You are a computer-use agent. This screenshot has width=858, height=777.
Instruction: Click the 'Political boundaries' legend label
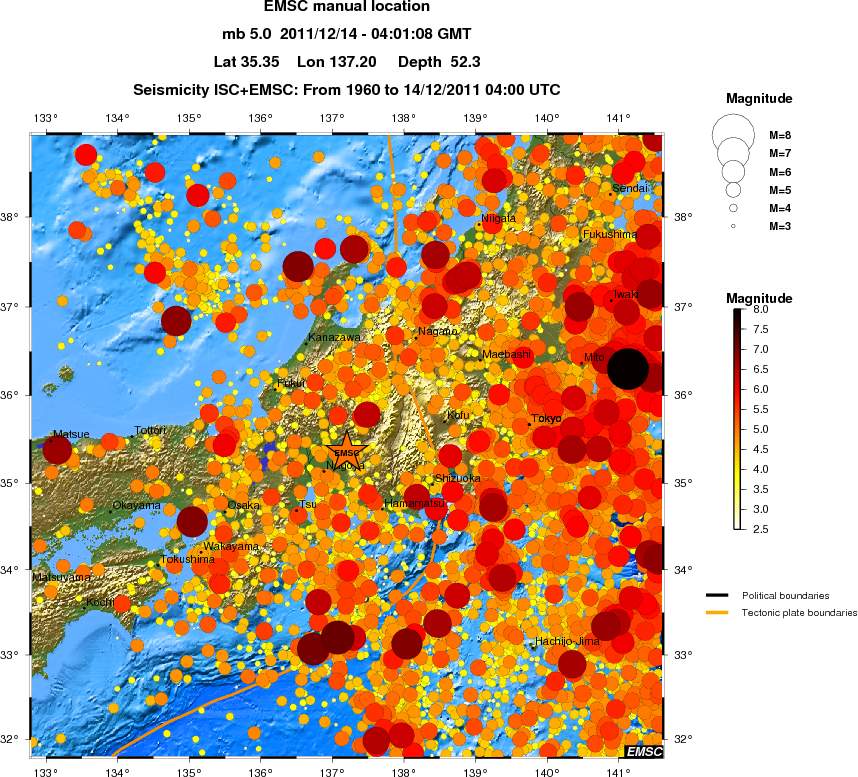785,595
